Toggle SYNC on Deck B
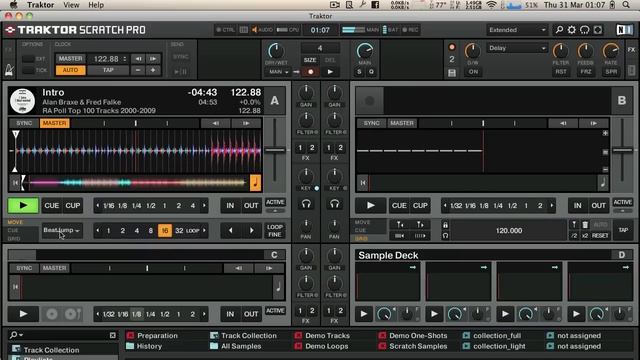This screenshot has width=640, height=360. pos(371,123)
